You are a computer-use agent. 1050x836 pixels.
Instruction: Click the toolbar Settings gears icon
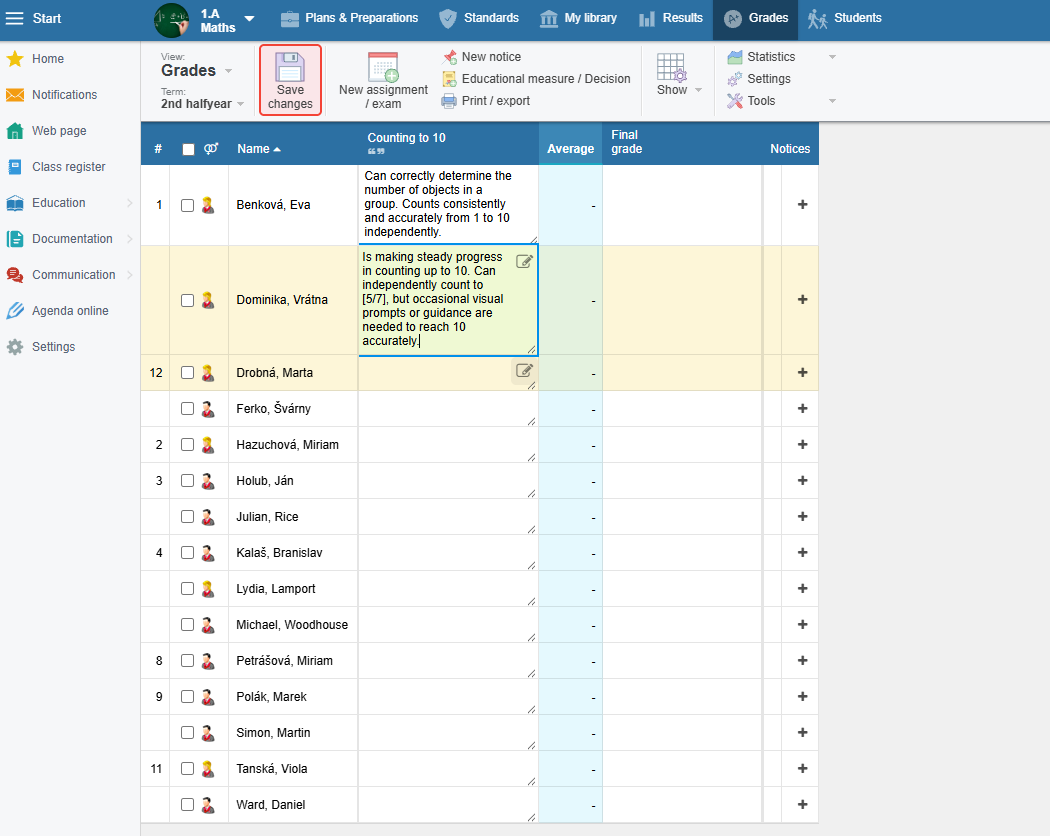735,79
